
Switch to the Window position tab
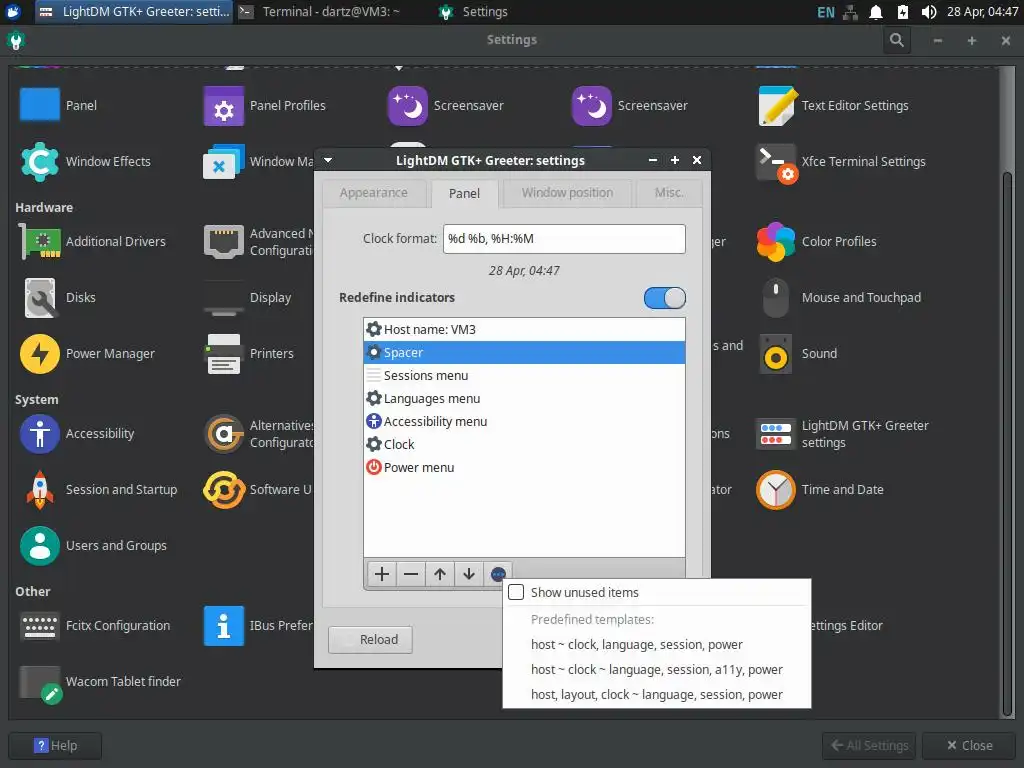point(567,193)
